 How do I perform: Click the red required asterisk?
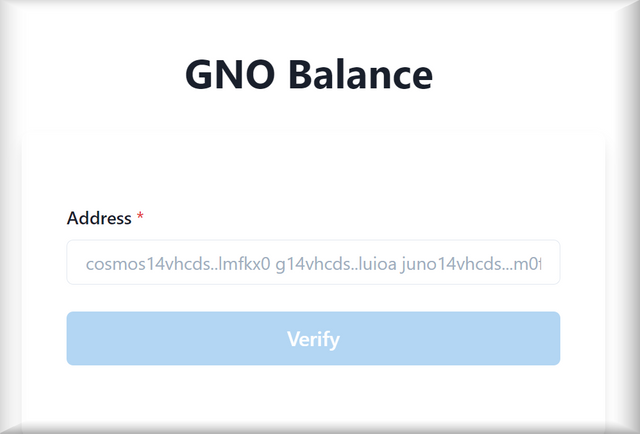[140, 217]
